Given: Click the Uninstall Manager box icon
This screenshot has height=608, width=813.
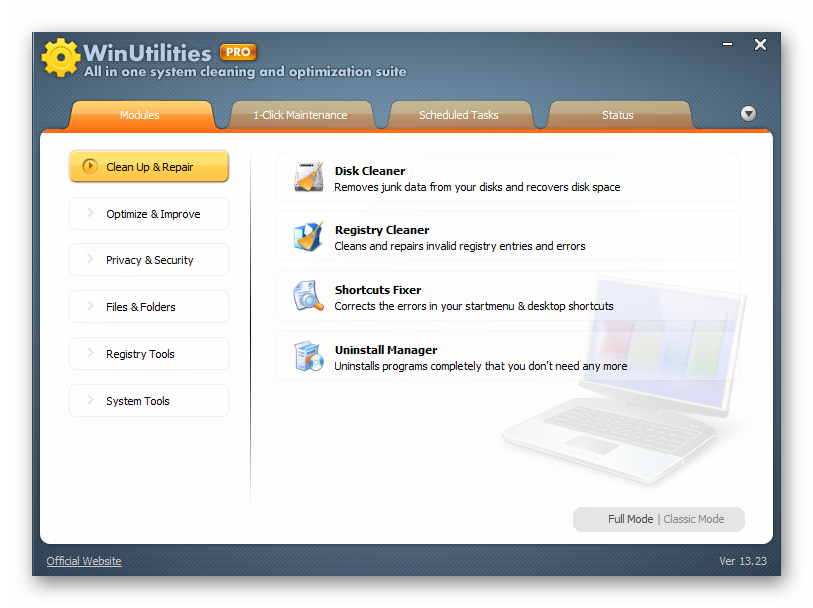Looking at the screenshot, I should 309,356.
